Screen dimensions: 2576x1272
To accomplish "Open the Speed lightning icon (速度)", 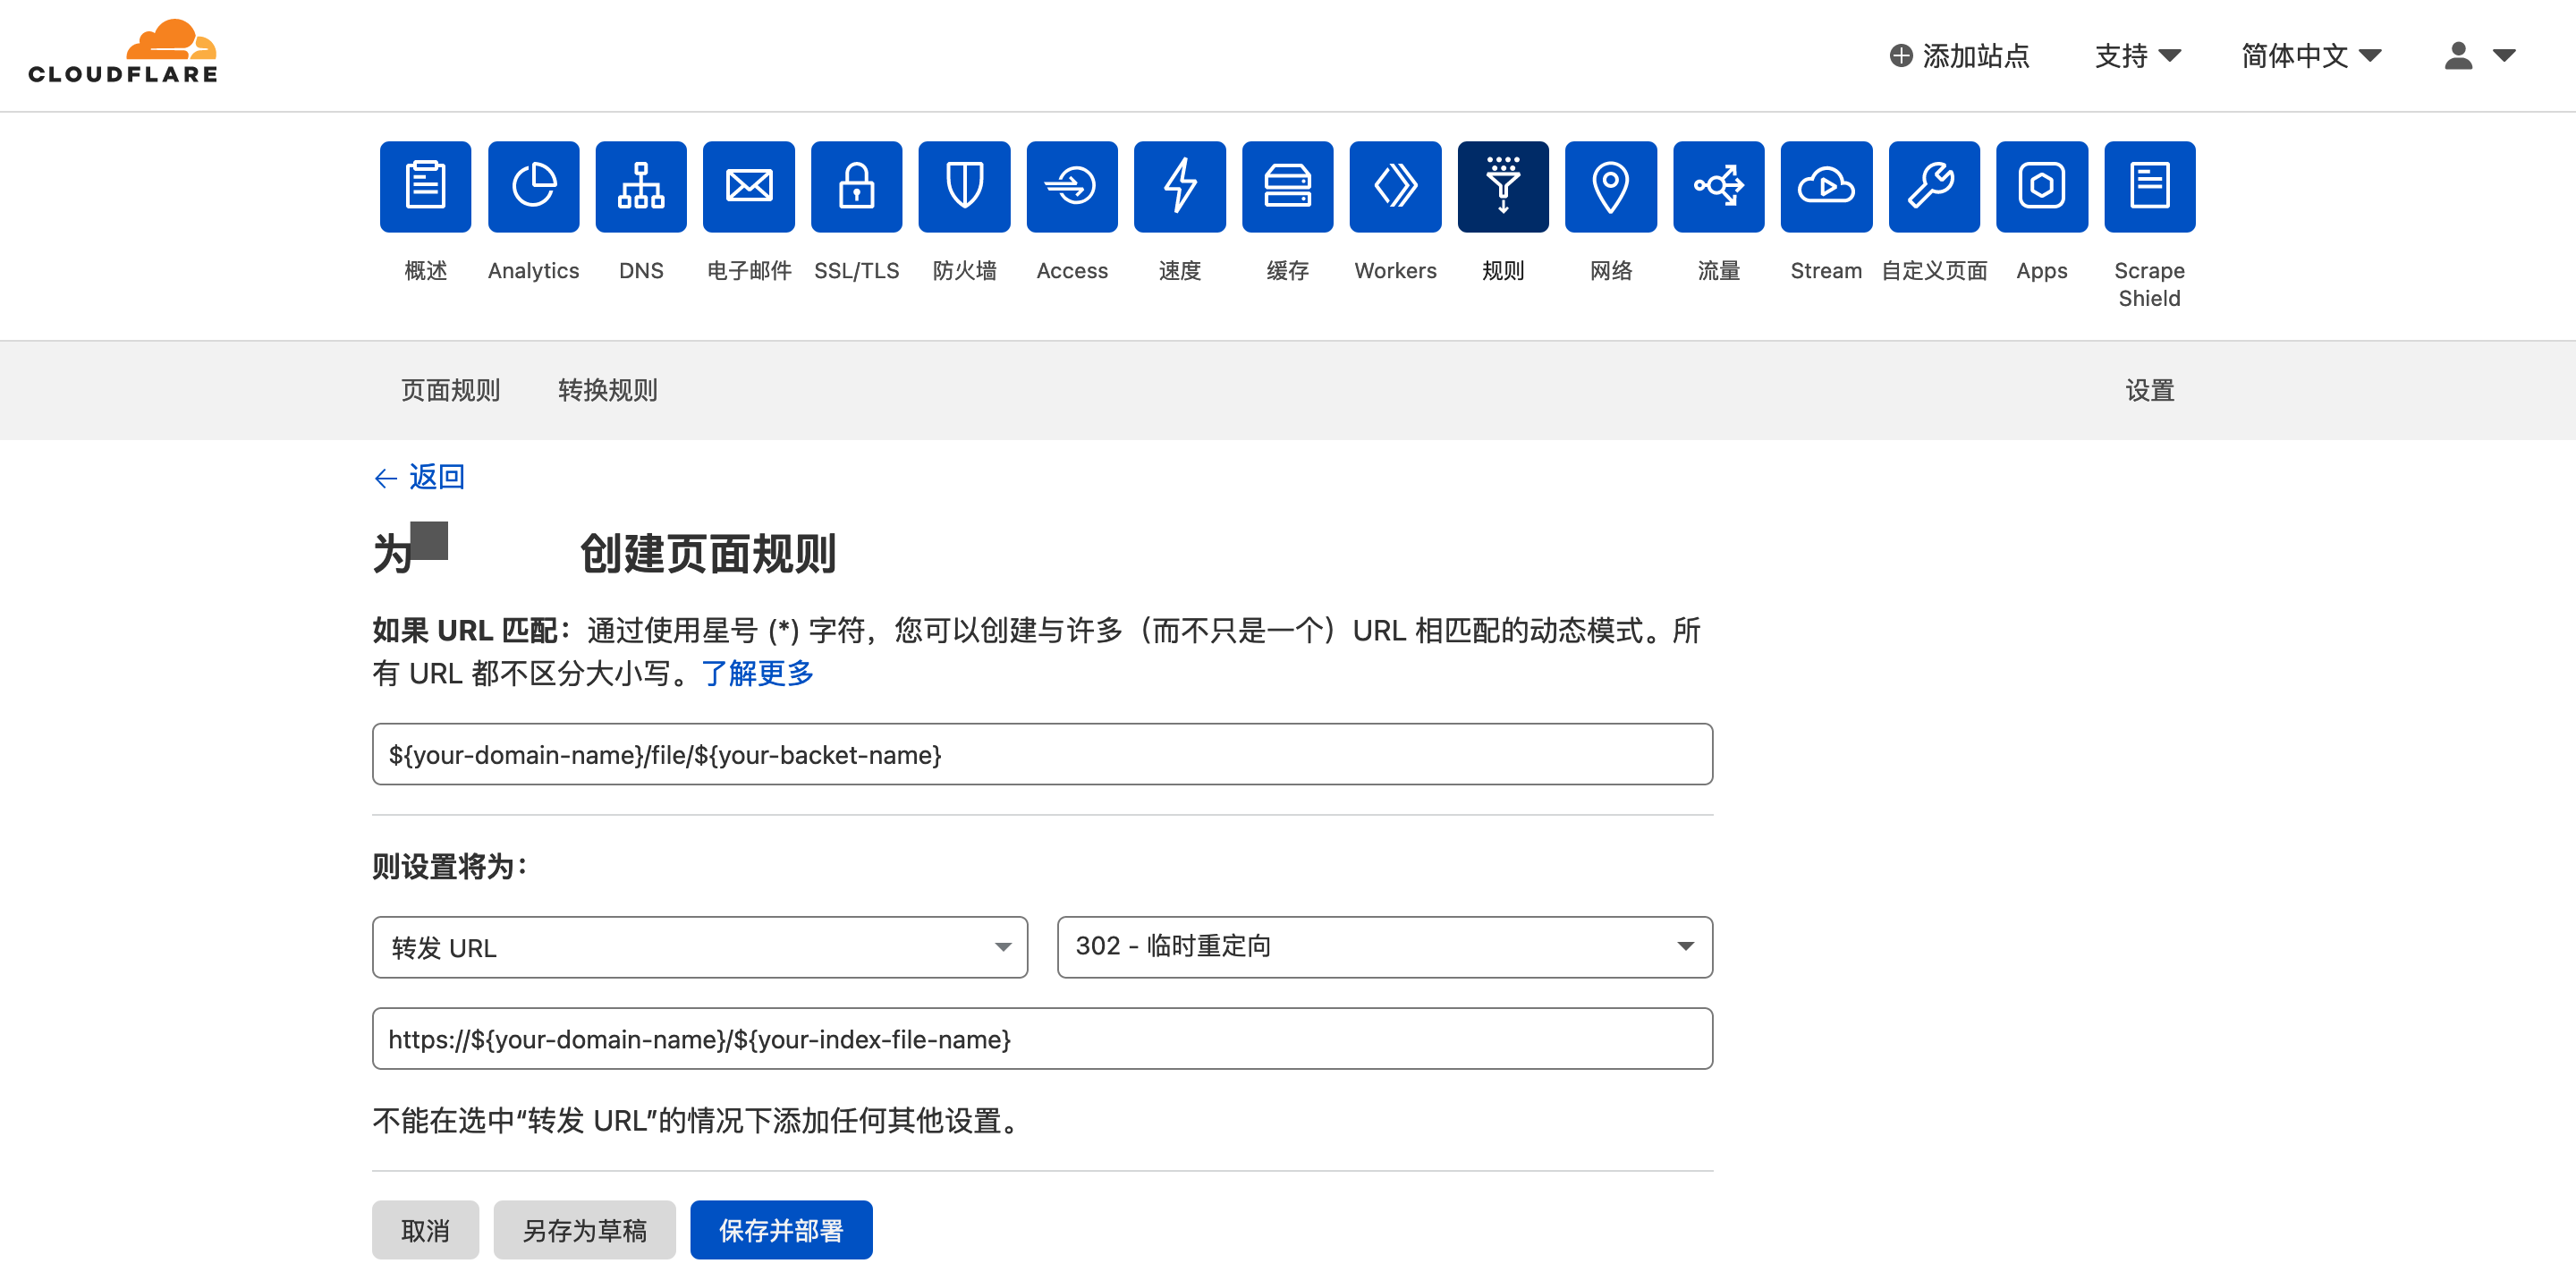I will [x=1179, y=187].
